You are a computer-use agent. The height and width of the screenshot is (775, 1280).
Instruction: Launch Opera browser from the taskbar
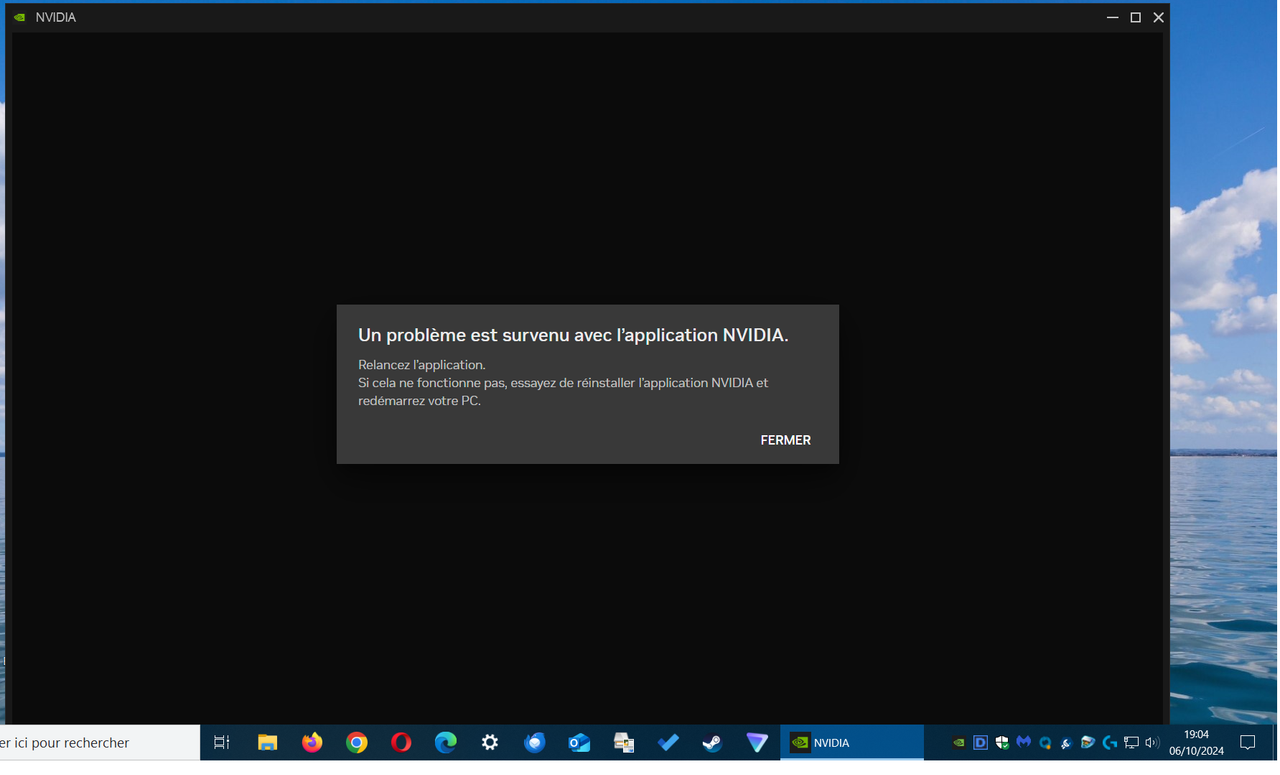click(401, 742)
